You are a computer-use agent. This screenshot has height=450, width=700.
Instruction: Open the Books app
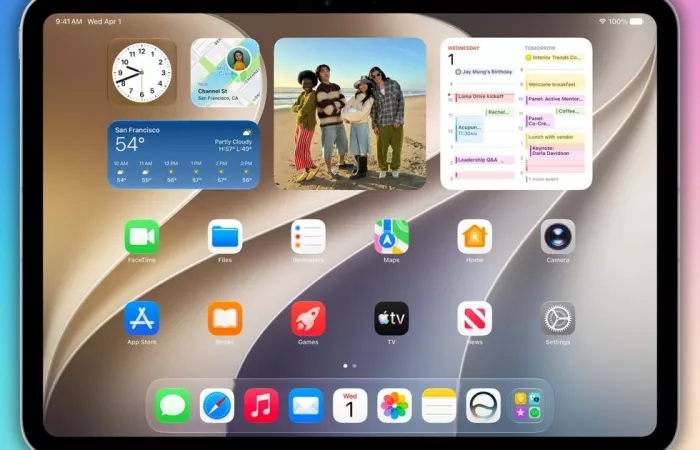pos(225,319)
